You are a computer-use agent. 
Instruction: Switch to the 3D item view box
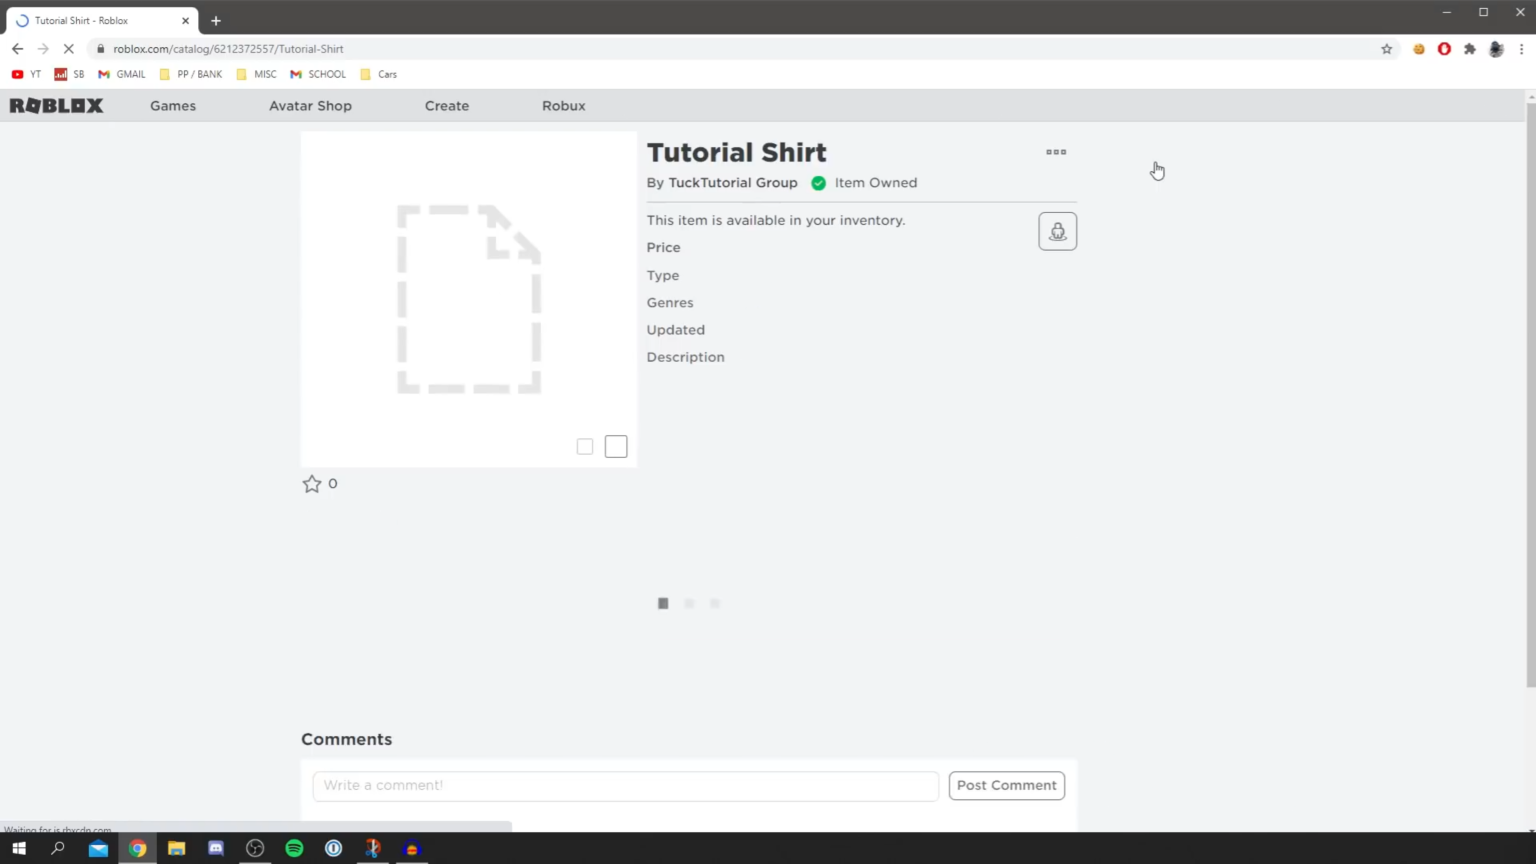[x=615, y=446]
